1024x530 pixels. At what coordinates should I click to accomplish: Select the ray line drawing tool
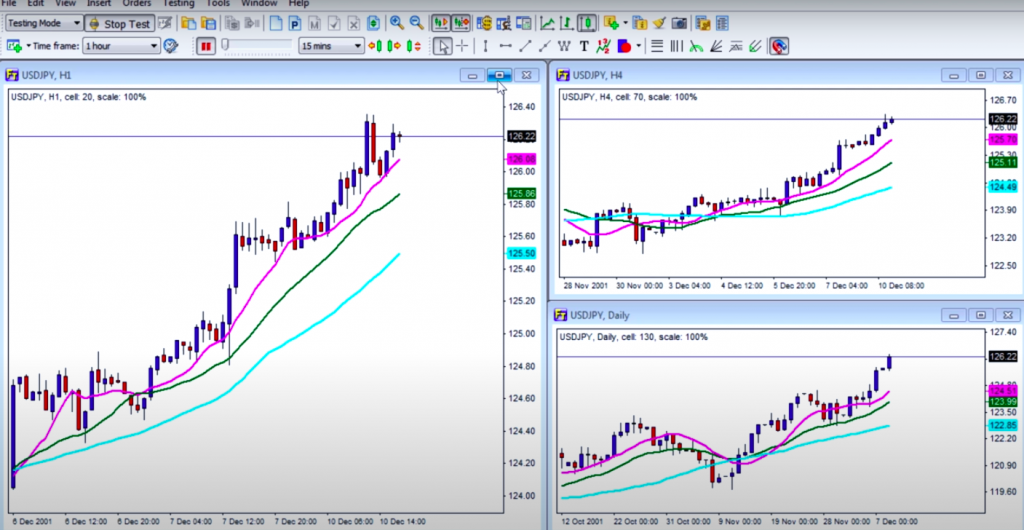point(545,46)
